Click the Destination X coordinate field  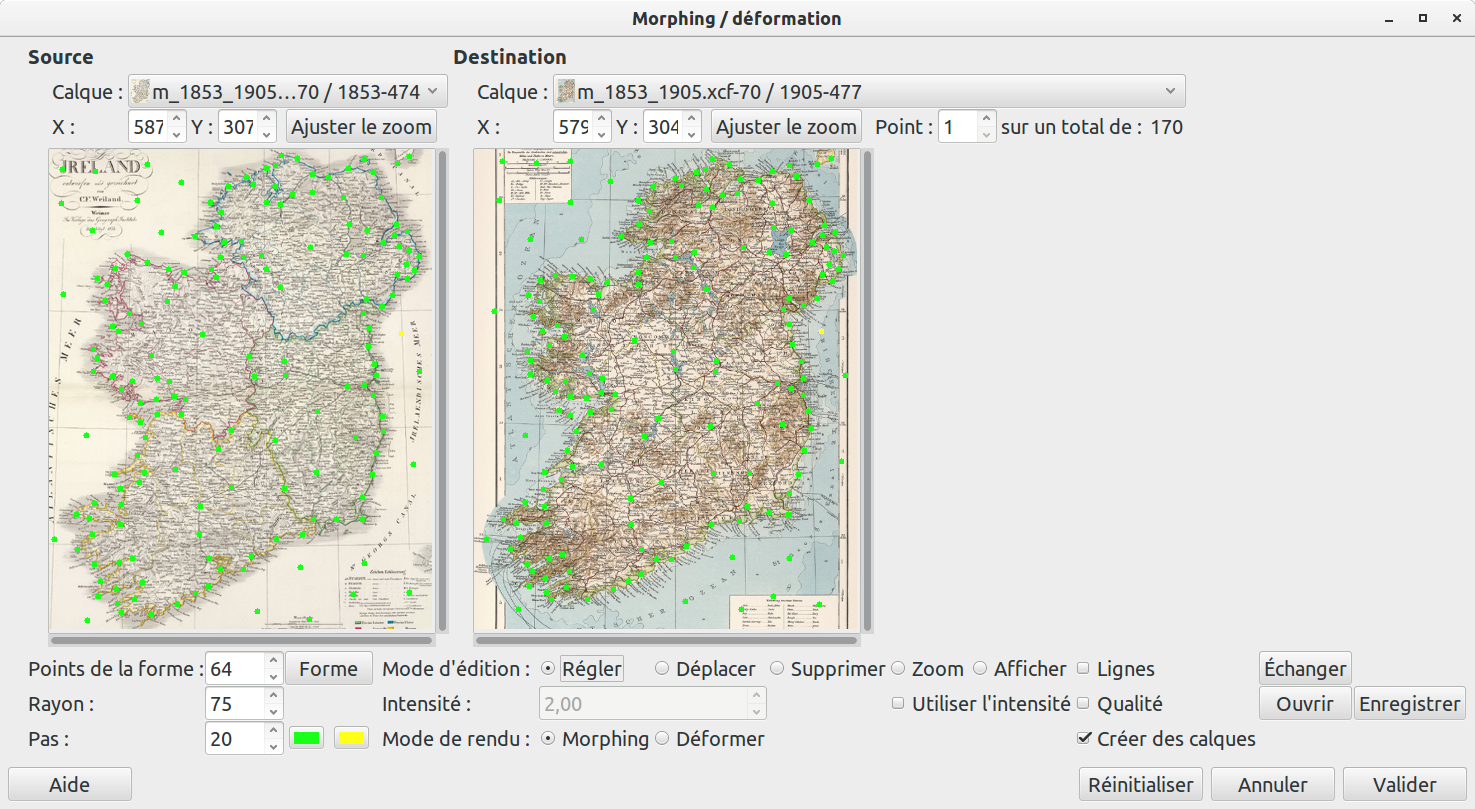click(x=571, y=127)
